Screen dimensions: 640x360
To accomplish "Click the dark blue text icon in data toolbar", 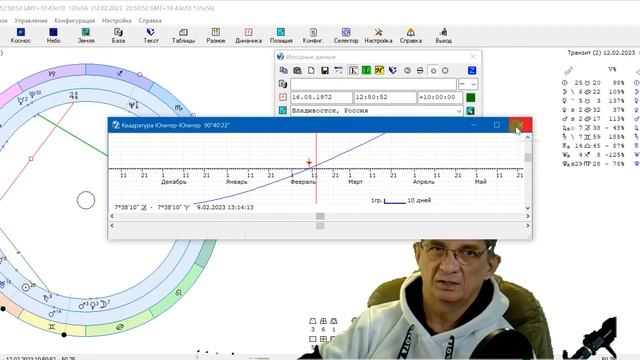I will [x=393, y=71].
